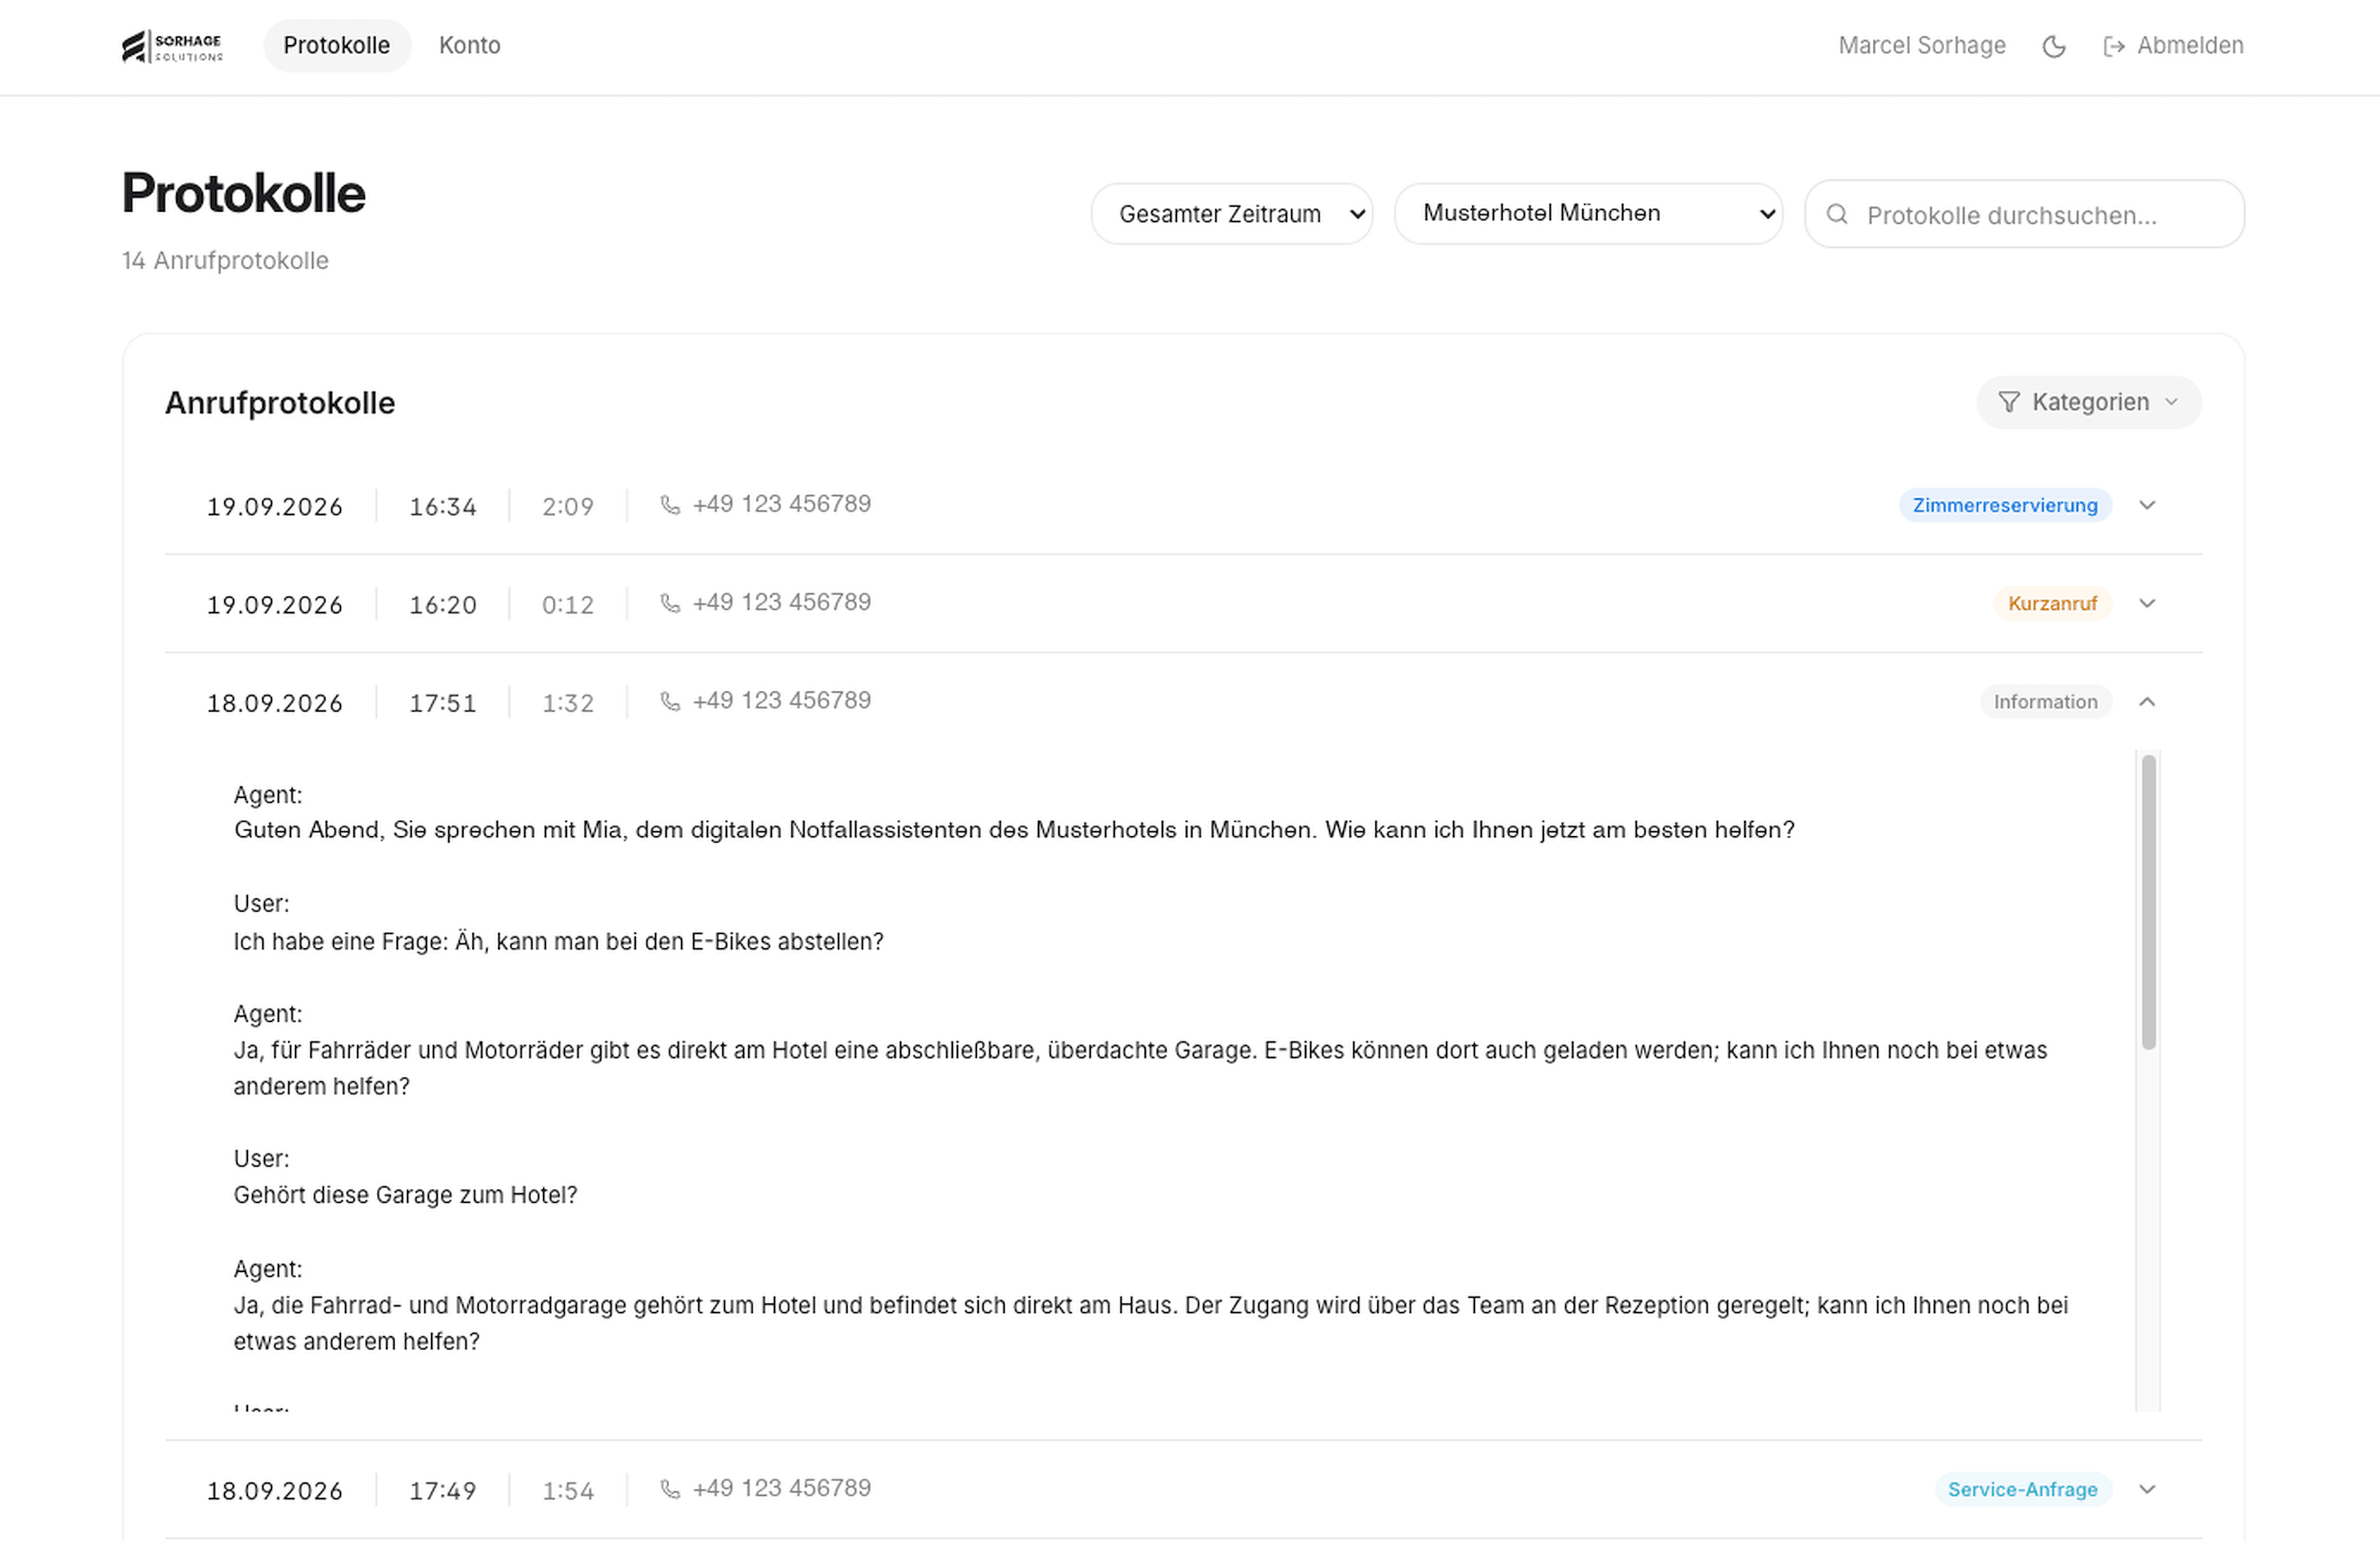The height and width of the screenshot is (1541, 2380).
Task: Click the E-Bikes abstellen question line
Action: click(x=558, y=942)
